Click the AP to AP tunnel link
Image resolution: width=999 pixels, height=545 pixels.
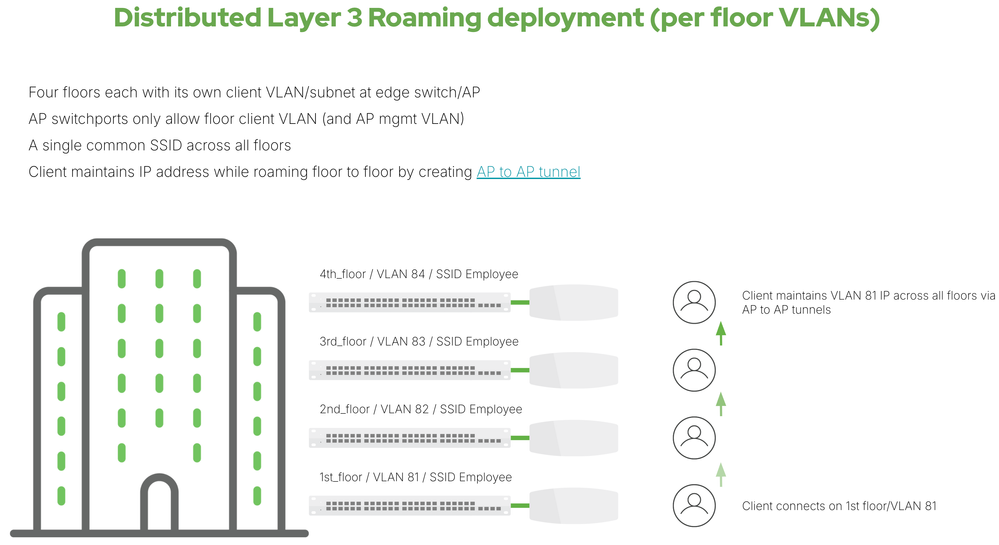528,172
